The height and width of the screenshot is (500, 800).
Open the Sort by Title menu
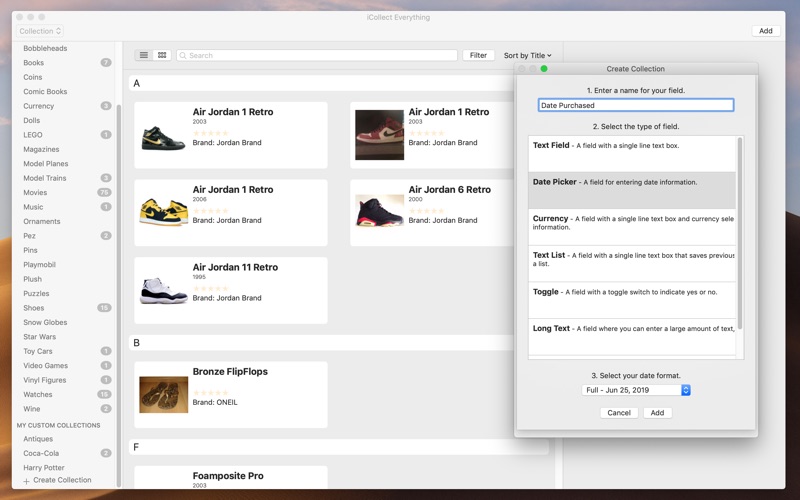click(528, 55)
